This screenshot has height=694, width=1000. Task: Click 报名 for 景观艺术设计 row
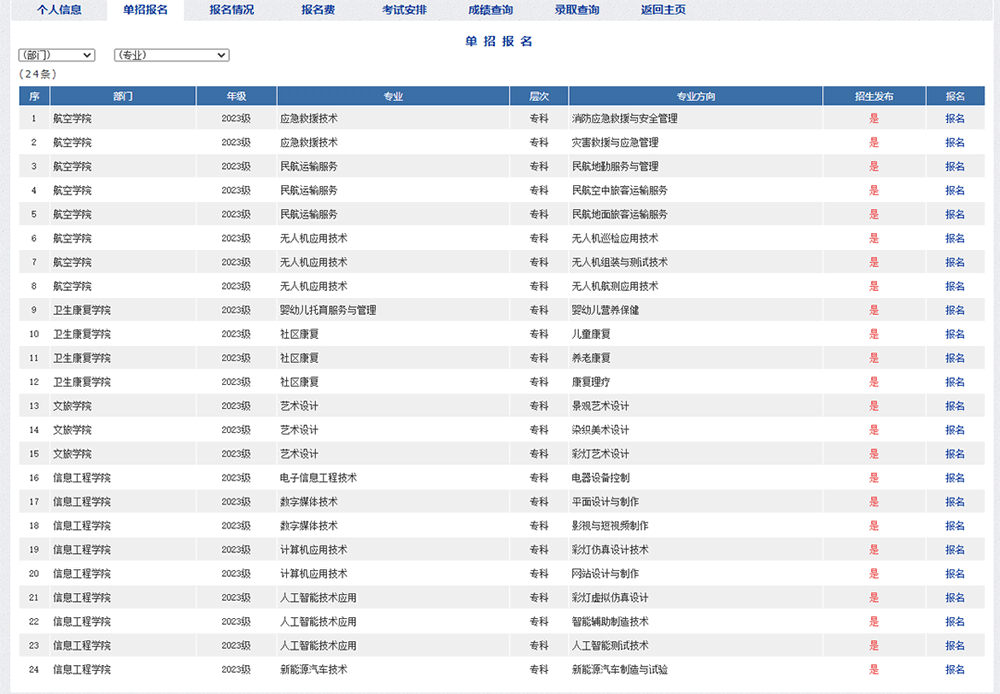pyautogui.click(x=955, y=406)
